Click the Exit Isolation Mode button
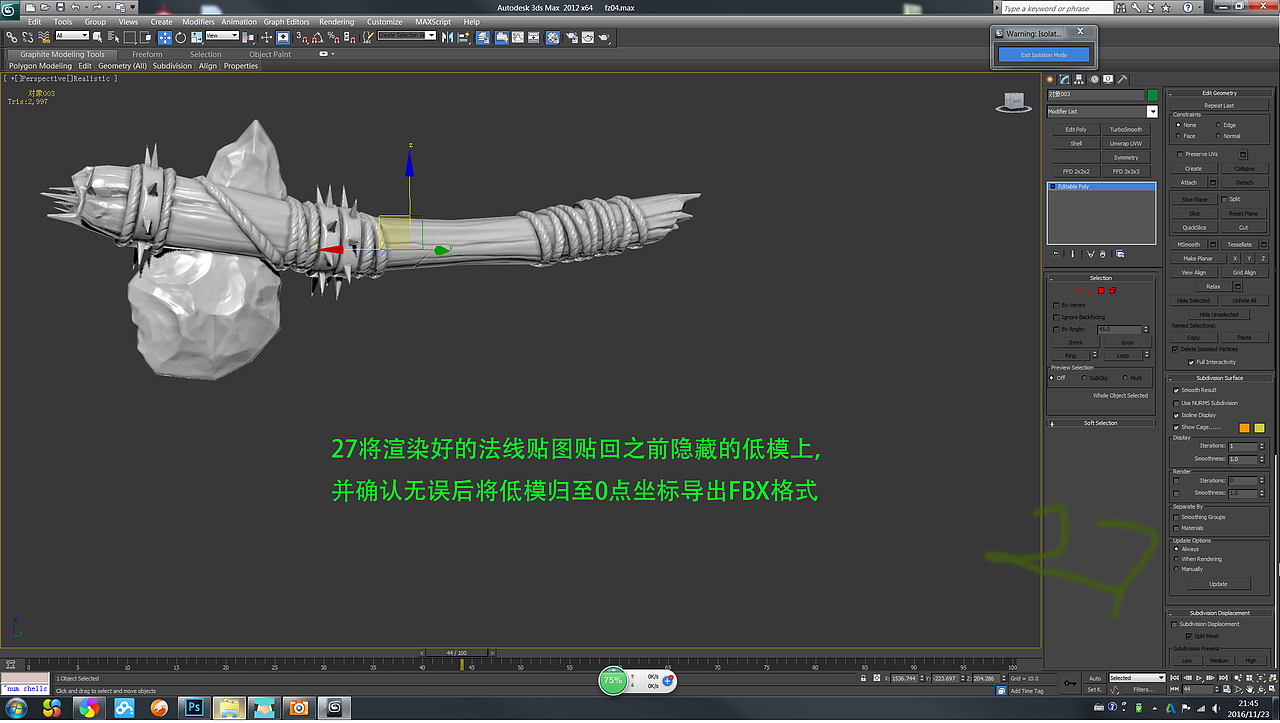The width and height of the screenshot is (1280, 723). [1043, 55]
